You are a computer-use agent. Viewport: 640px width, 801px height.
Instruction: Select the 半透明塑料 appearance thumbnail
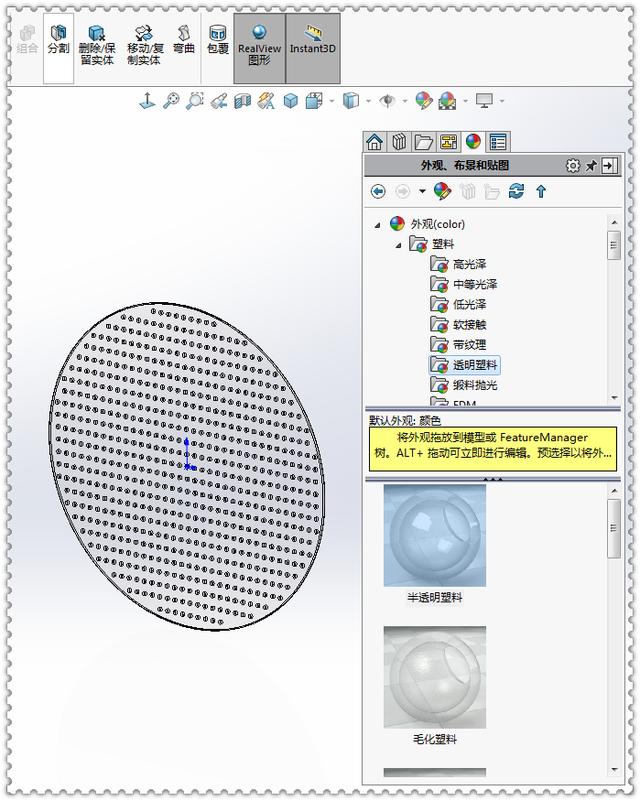435,535
